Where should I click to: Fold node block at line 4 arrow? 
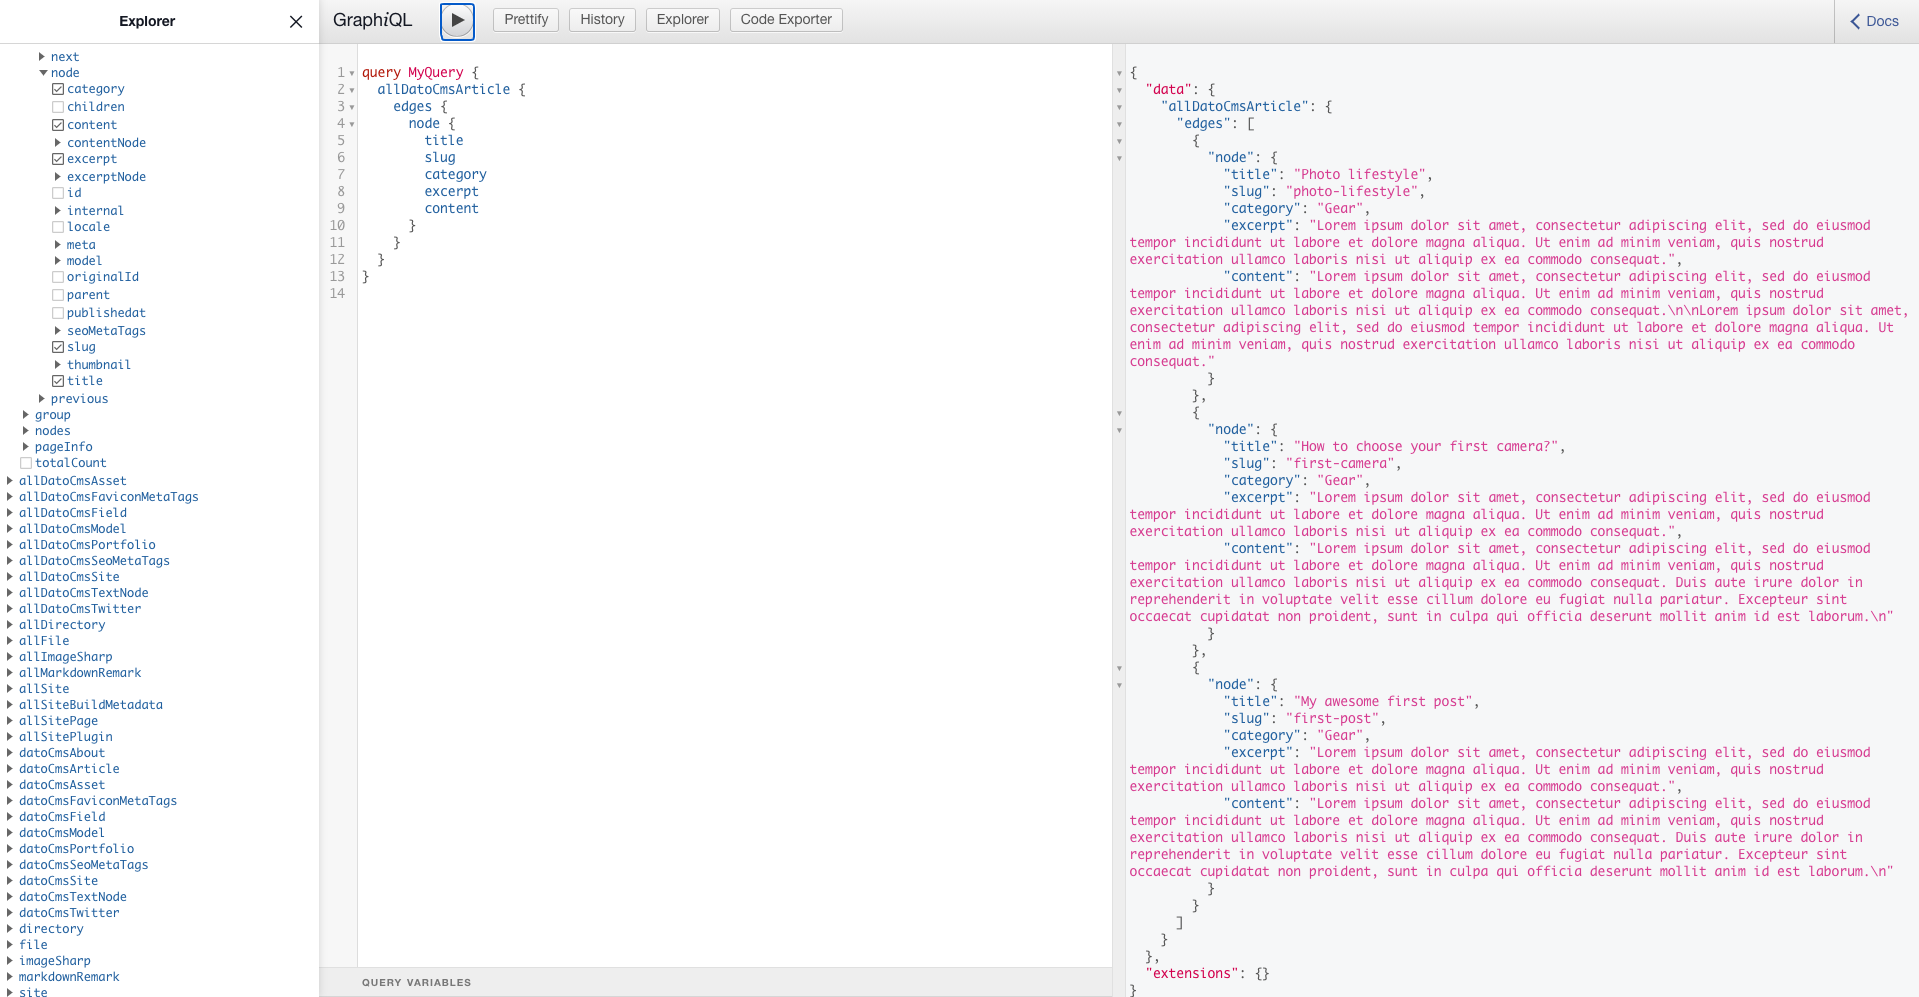352,124
